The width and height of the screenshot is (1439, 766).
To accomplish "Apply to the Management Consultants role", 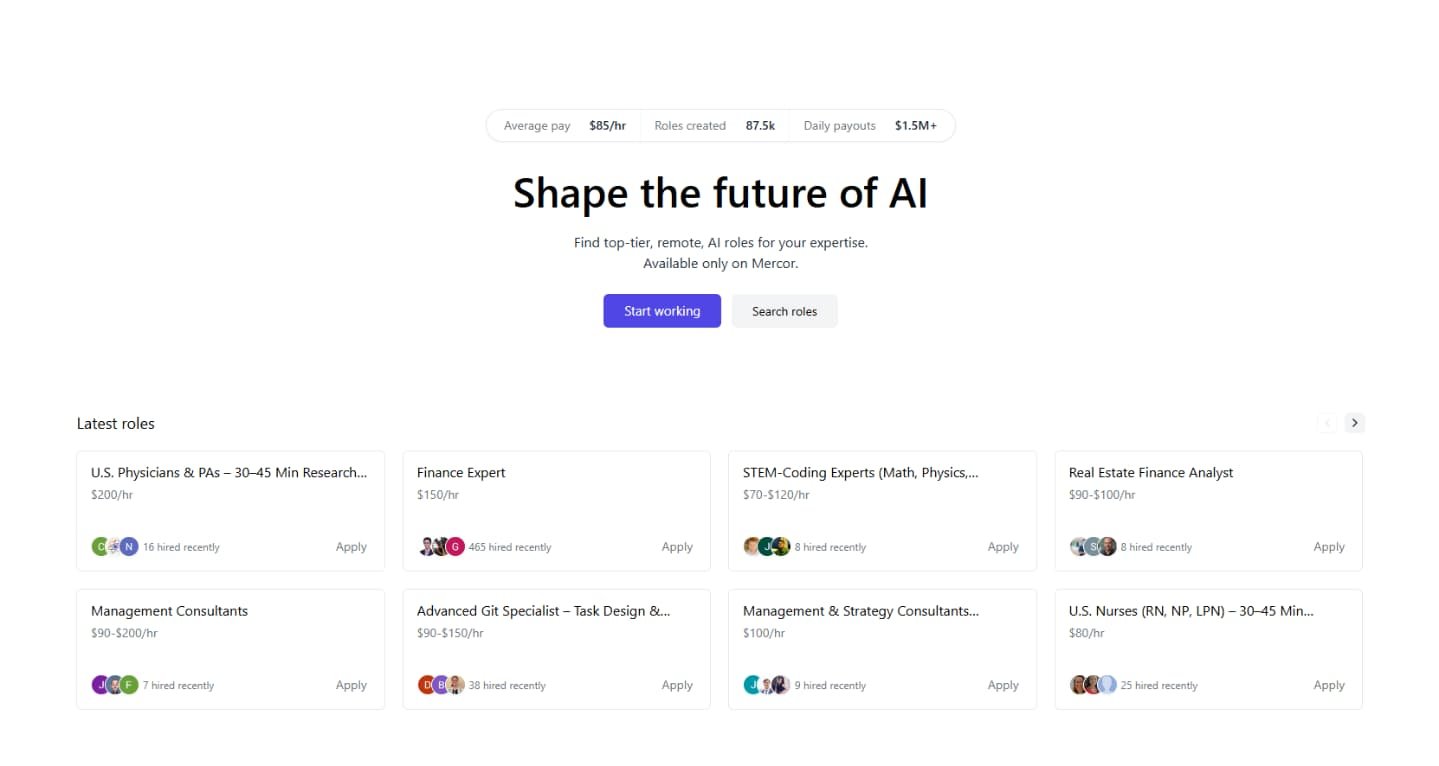I will pos(351,684).
